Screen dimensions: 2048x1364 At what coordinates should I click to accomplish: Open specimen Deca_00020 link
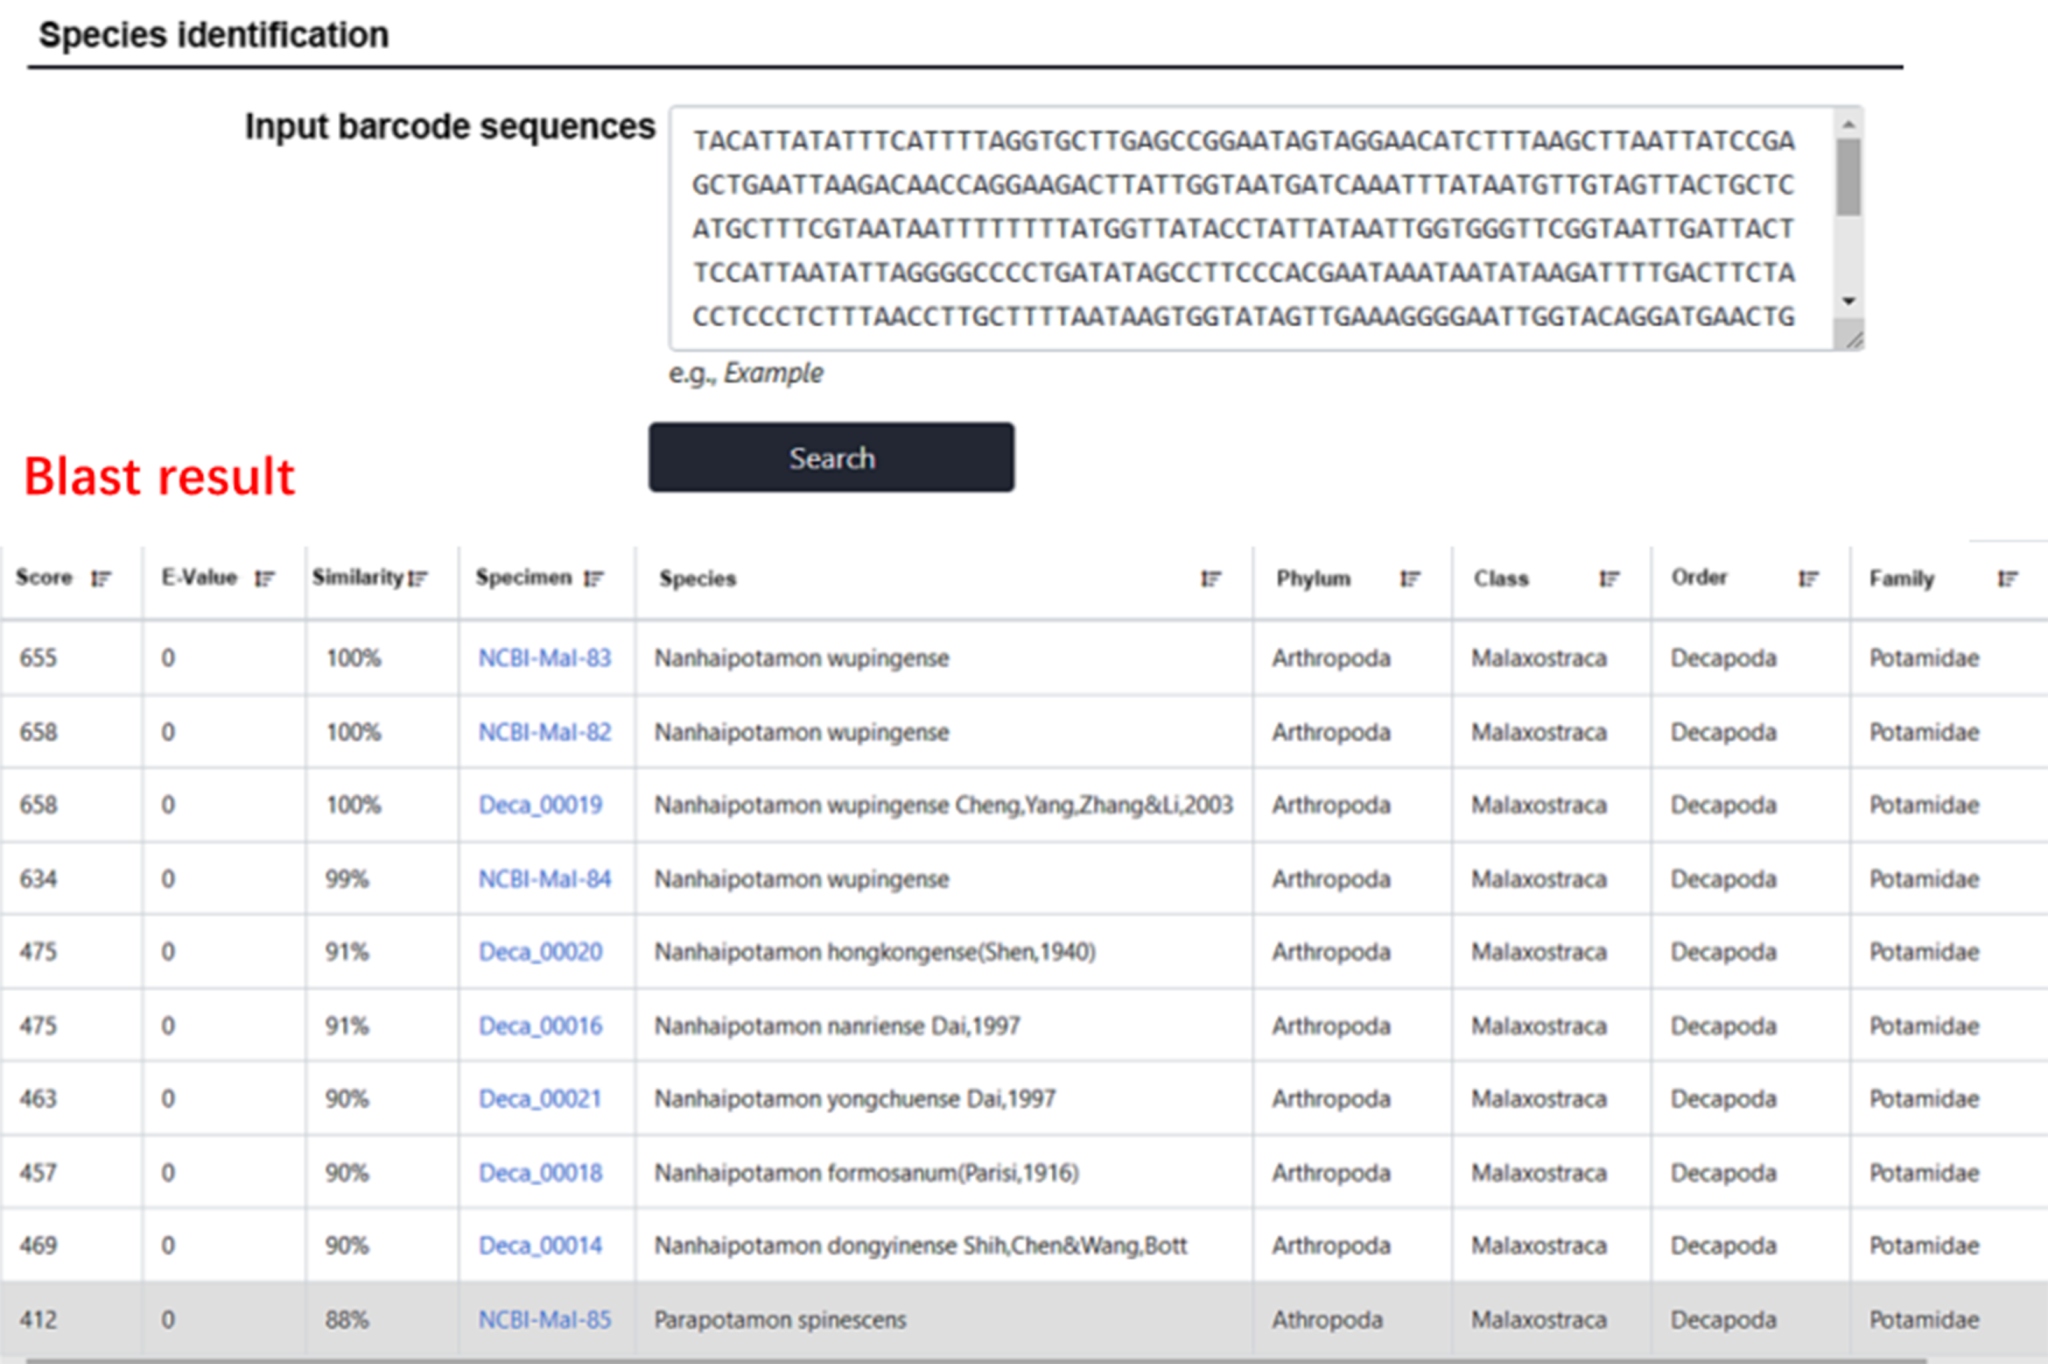click(540, 952)
